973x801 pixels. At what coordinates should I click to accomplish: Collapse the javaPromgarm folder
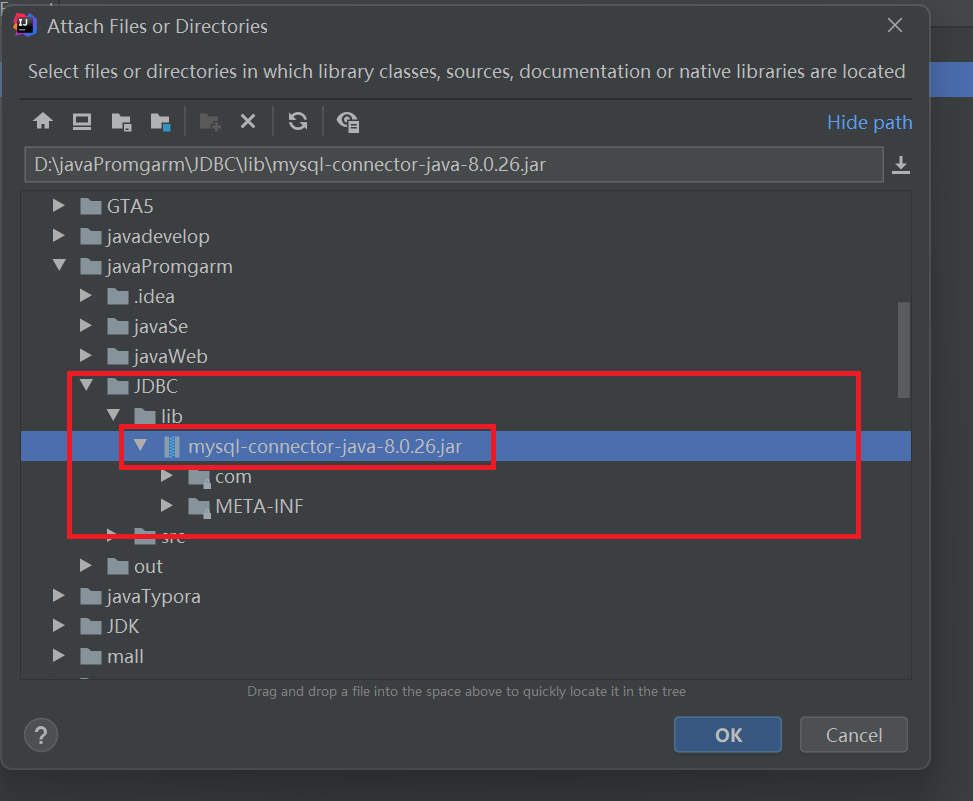tap(60, 267)
